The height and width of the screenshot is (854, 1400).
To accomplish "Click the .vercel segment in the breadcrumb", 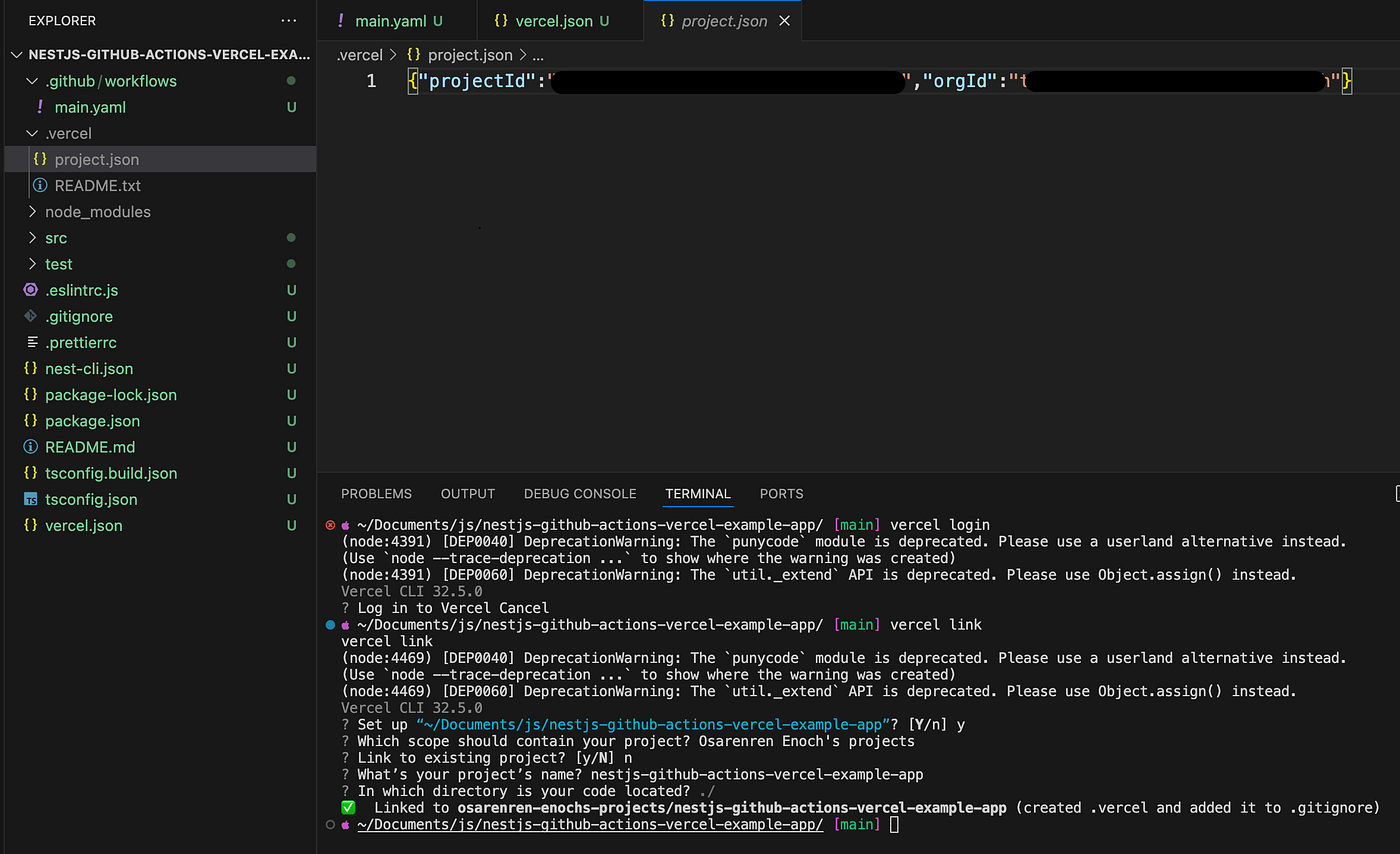I will pyautogui.click(x=359, y=55).
